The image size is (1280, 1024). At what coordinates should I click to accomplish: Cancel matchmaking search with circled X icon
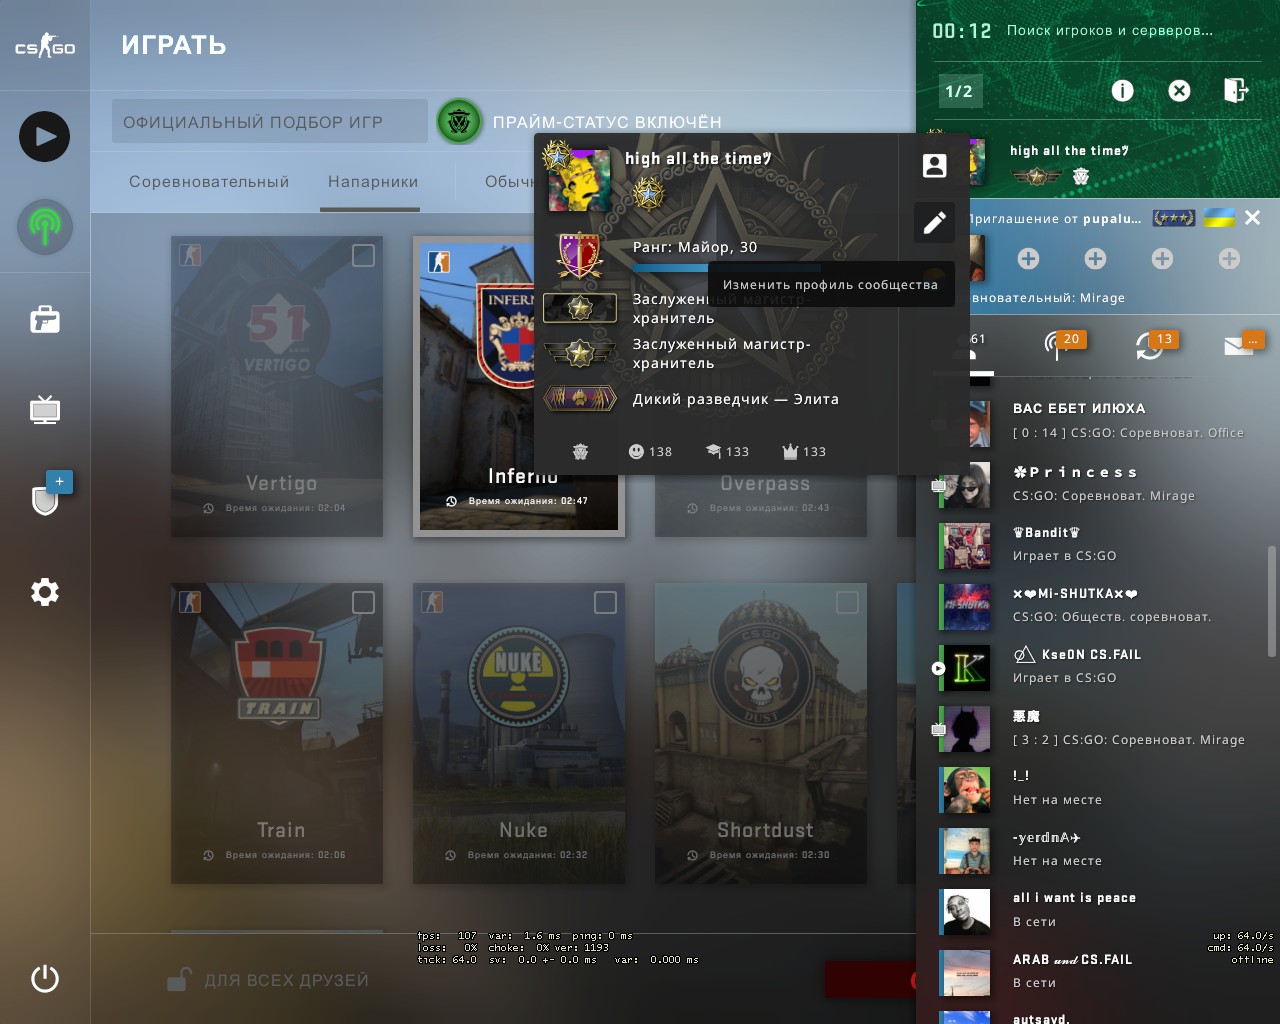point(1180,91)
